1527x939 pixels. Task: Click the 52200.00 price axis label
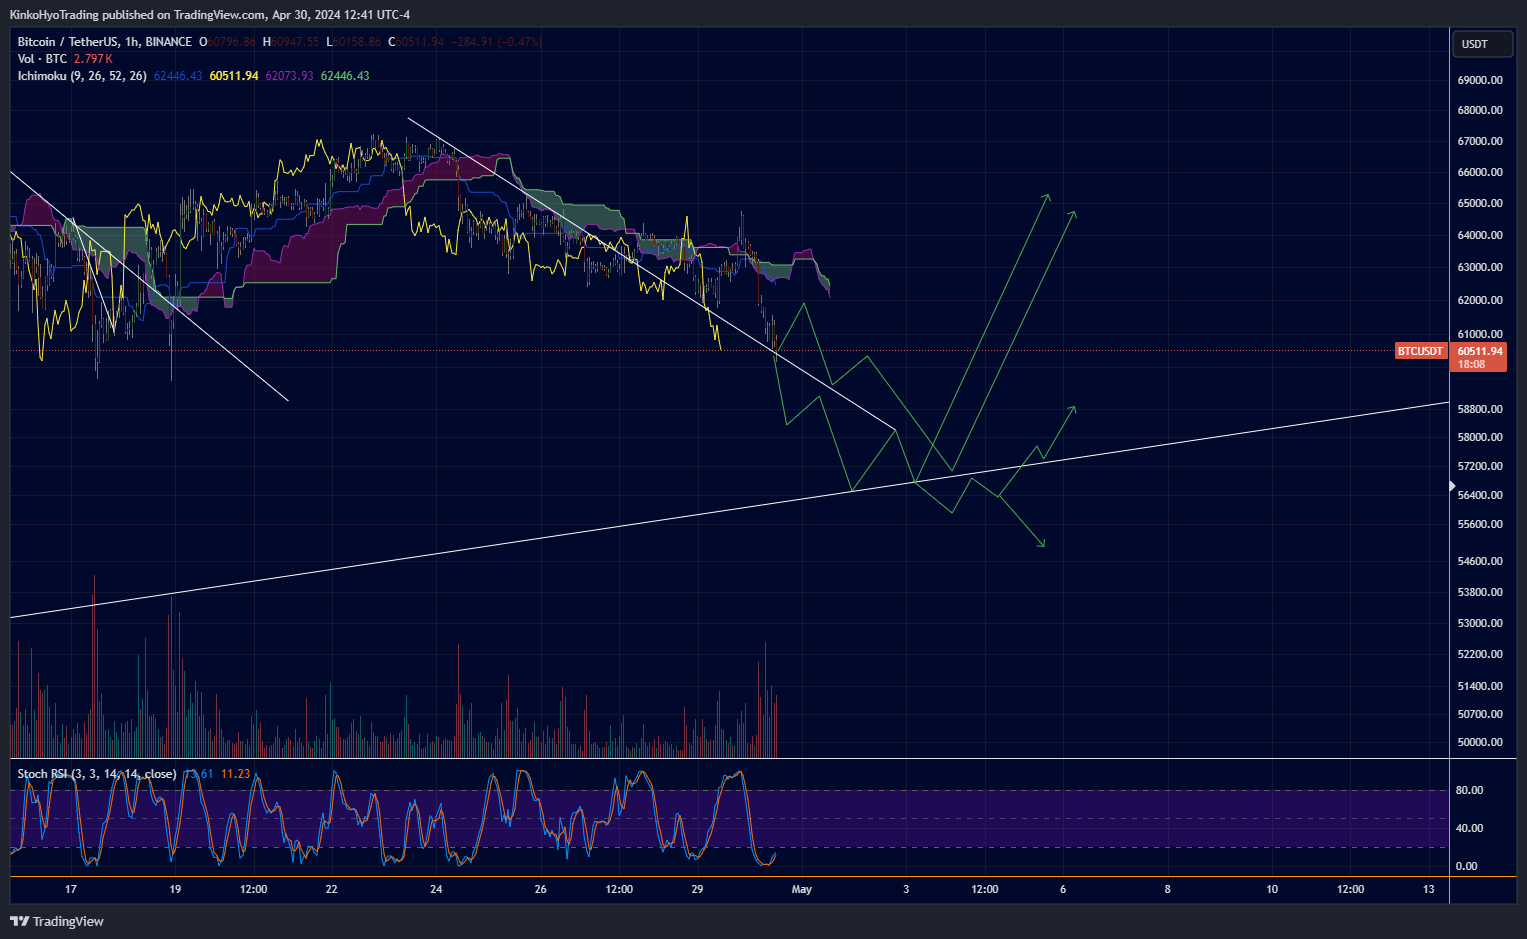[1480, 654]
